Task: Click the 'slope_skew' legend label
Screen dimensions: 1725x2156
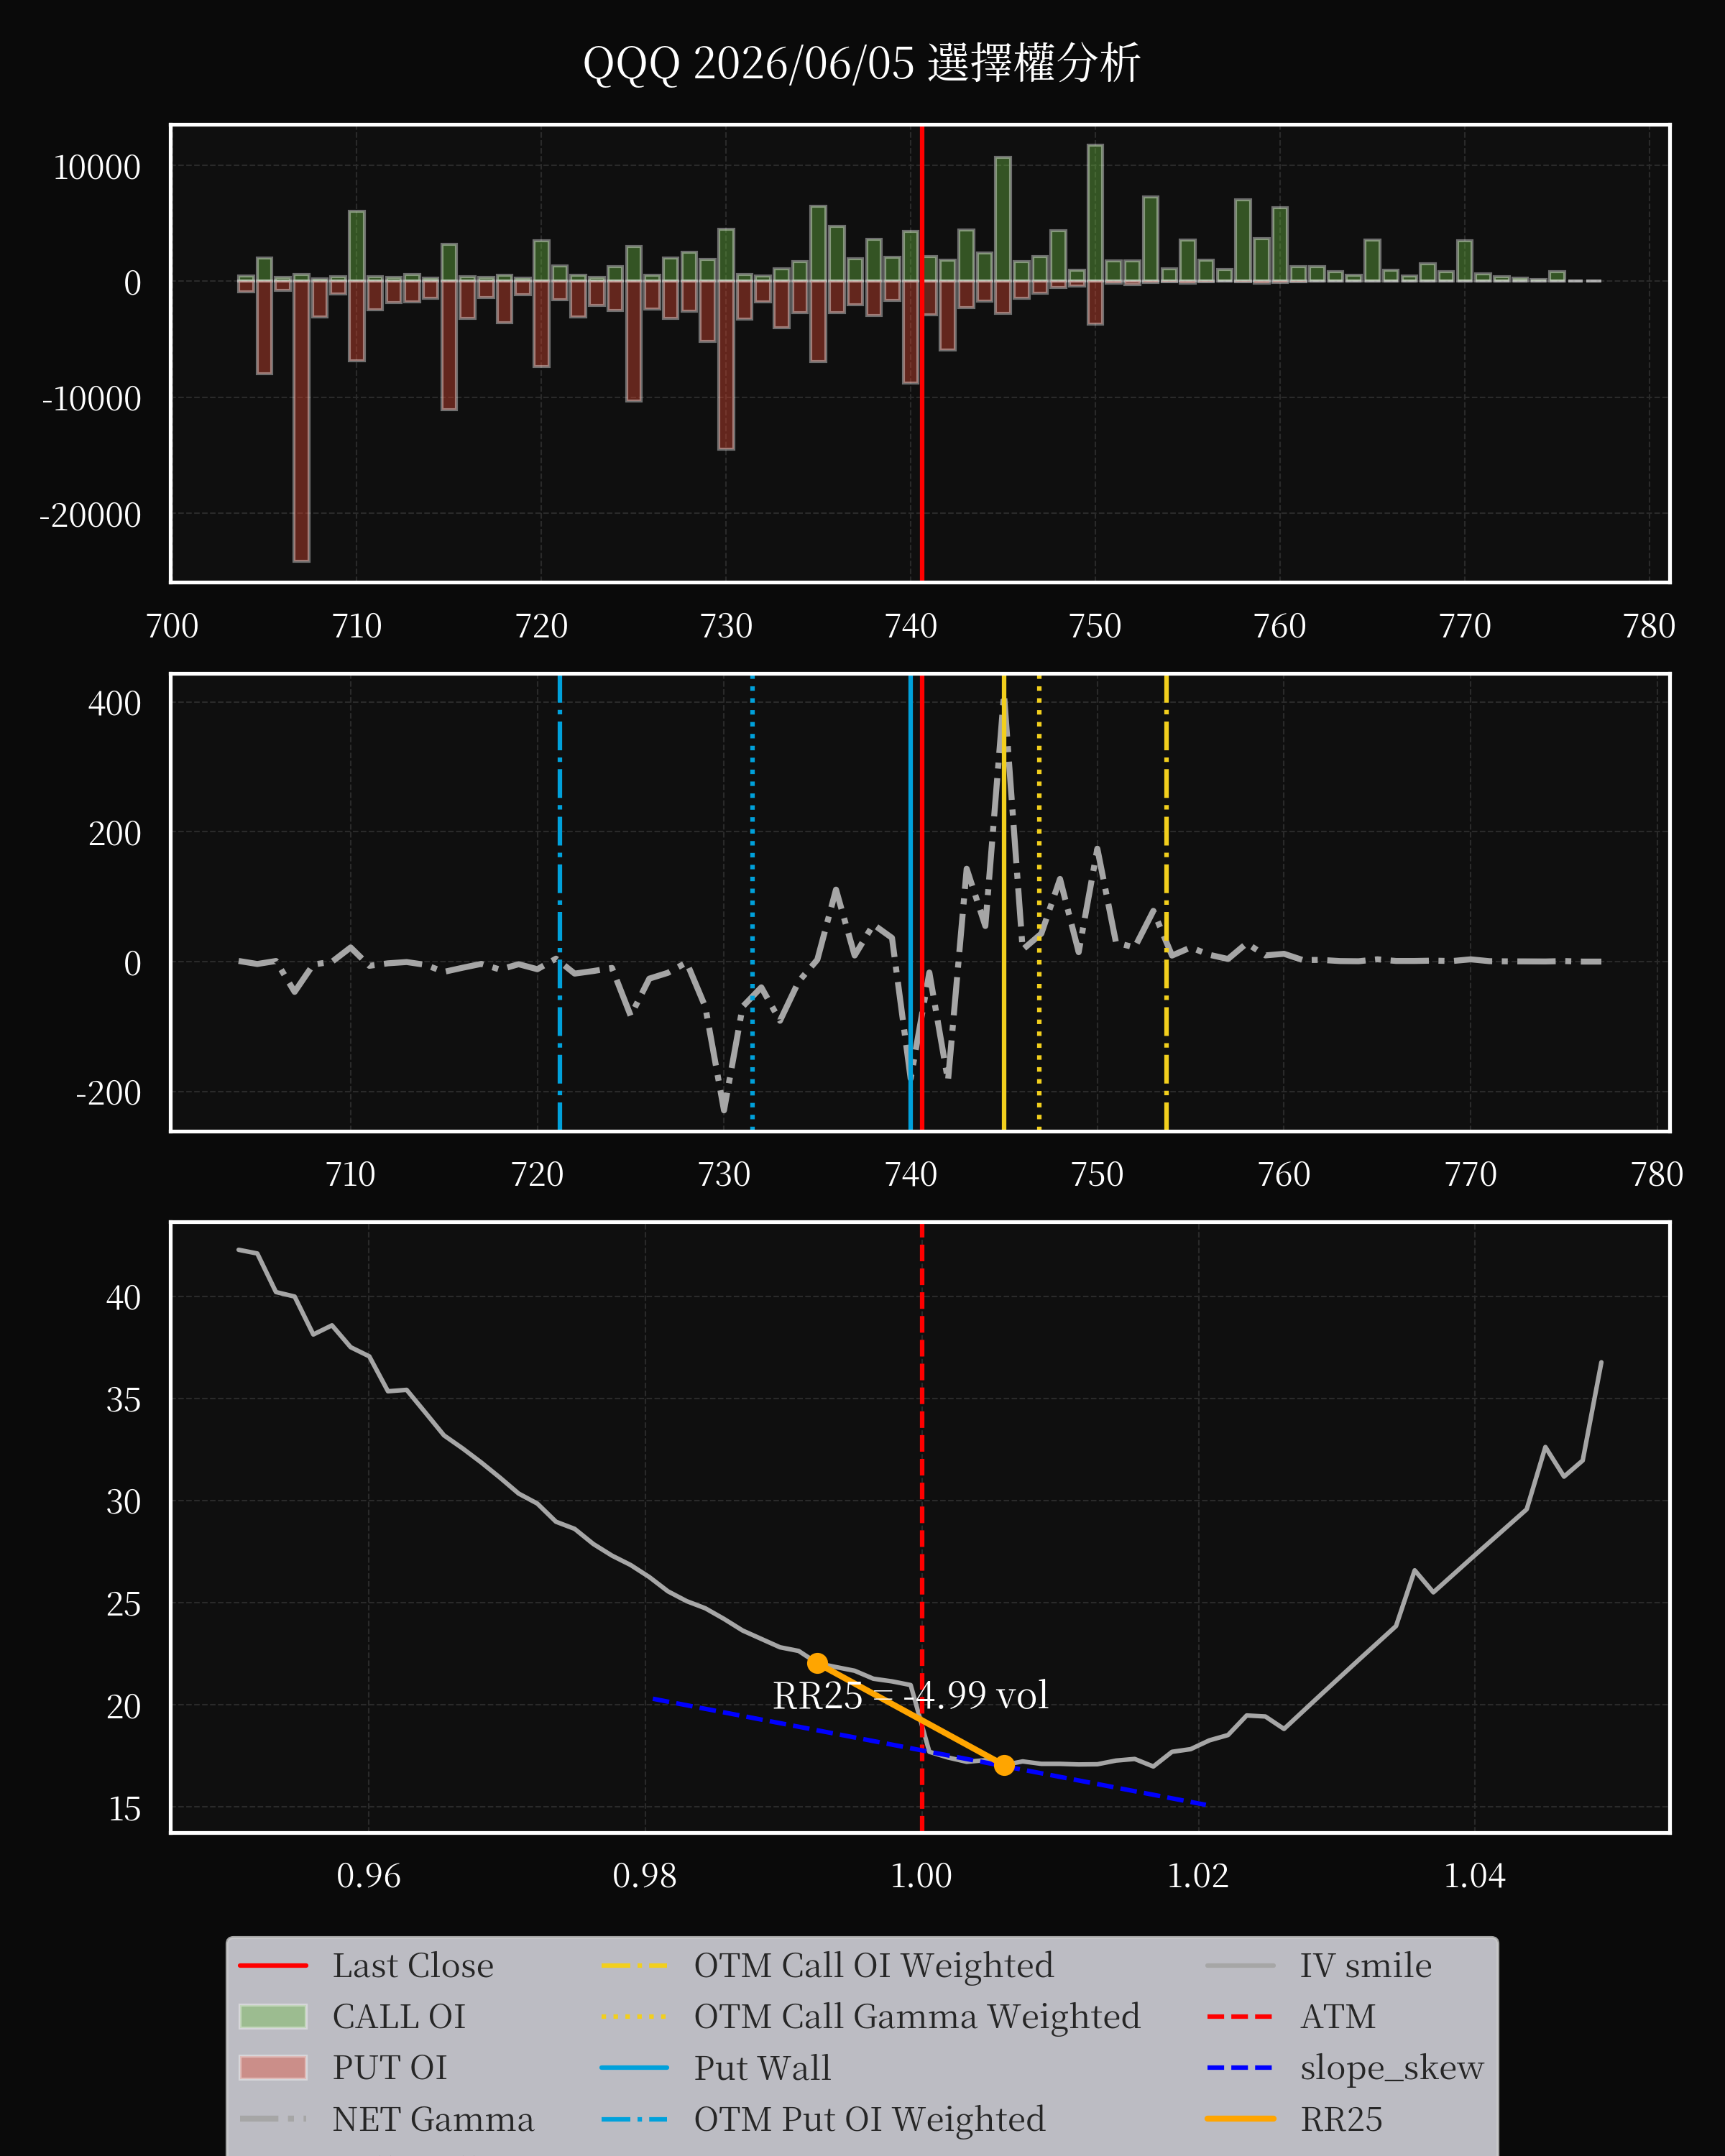Action: tap(1391, 2068)
